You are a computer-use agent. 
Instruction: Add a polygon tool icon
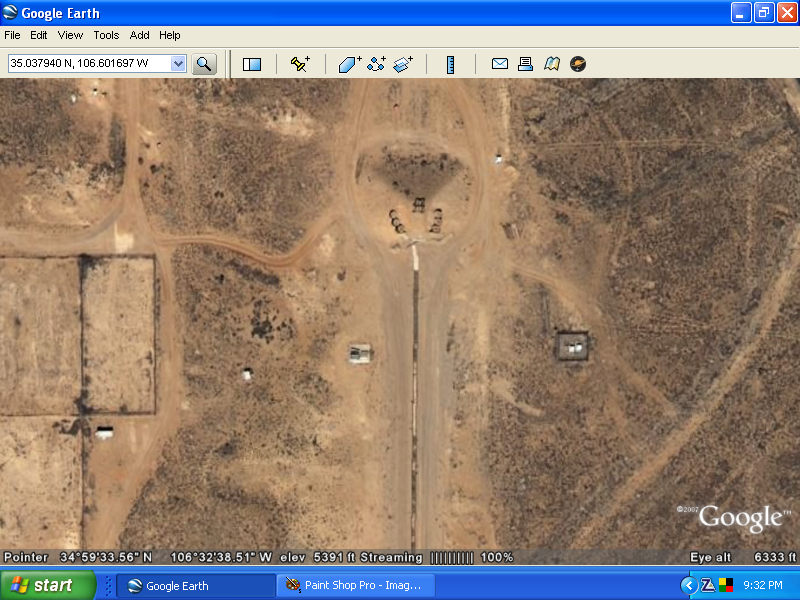[x=350, y=64]
